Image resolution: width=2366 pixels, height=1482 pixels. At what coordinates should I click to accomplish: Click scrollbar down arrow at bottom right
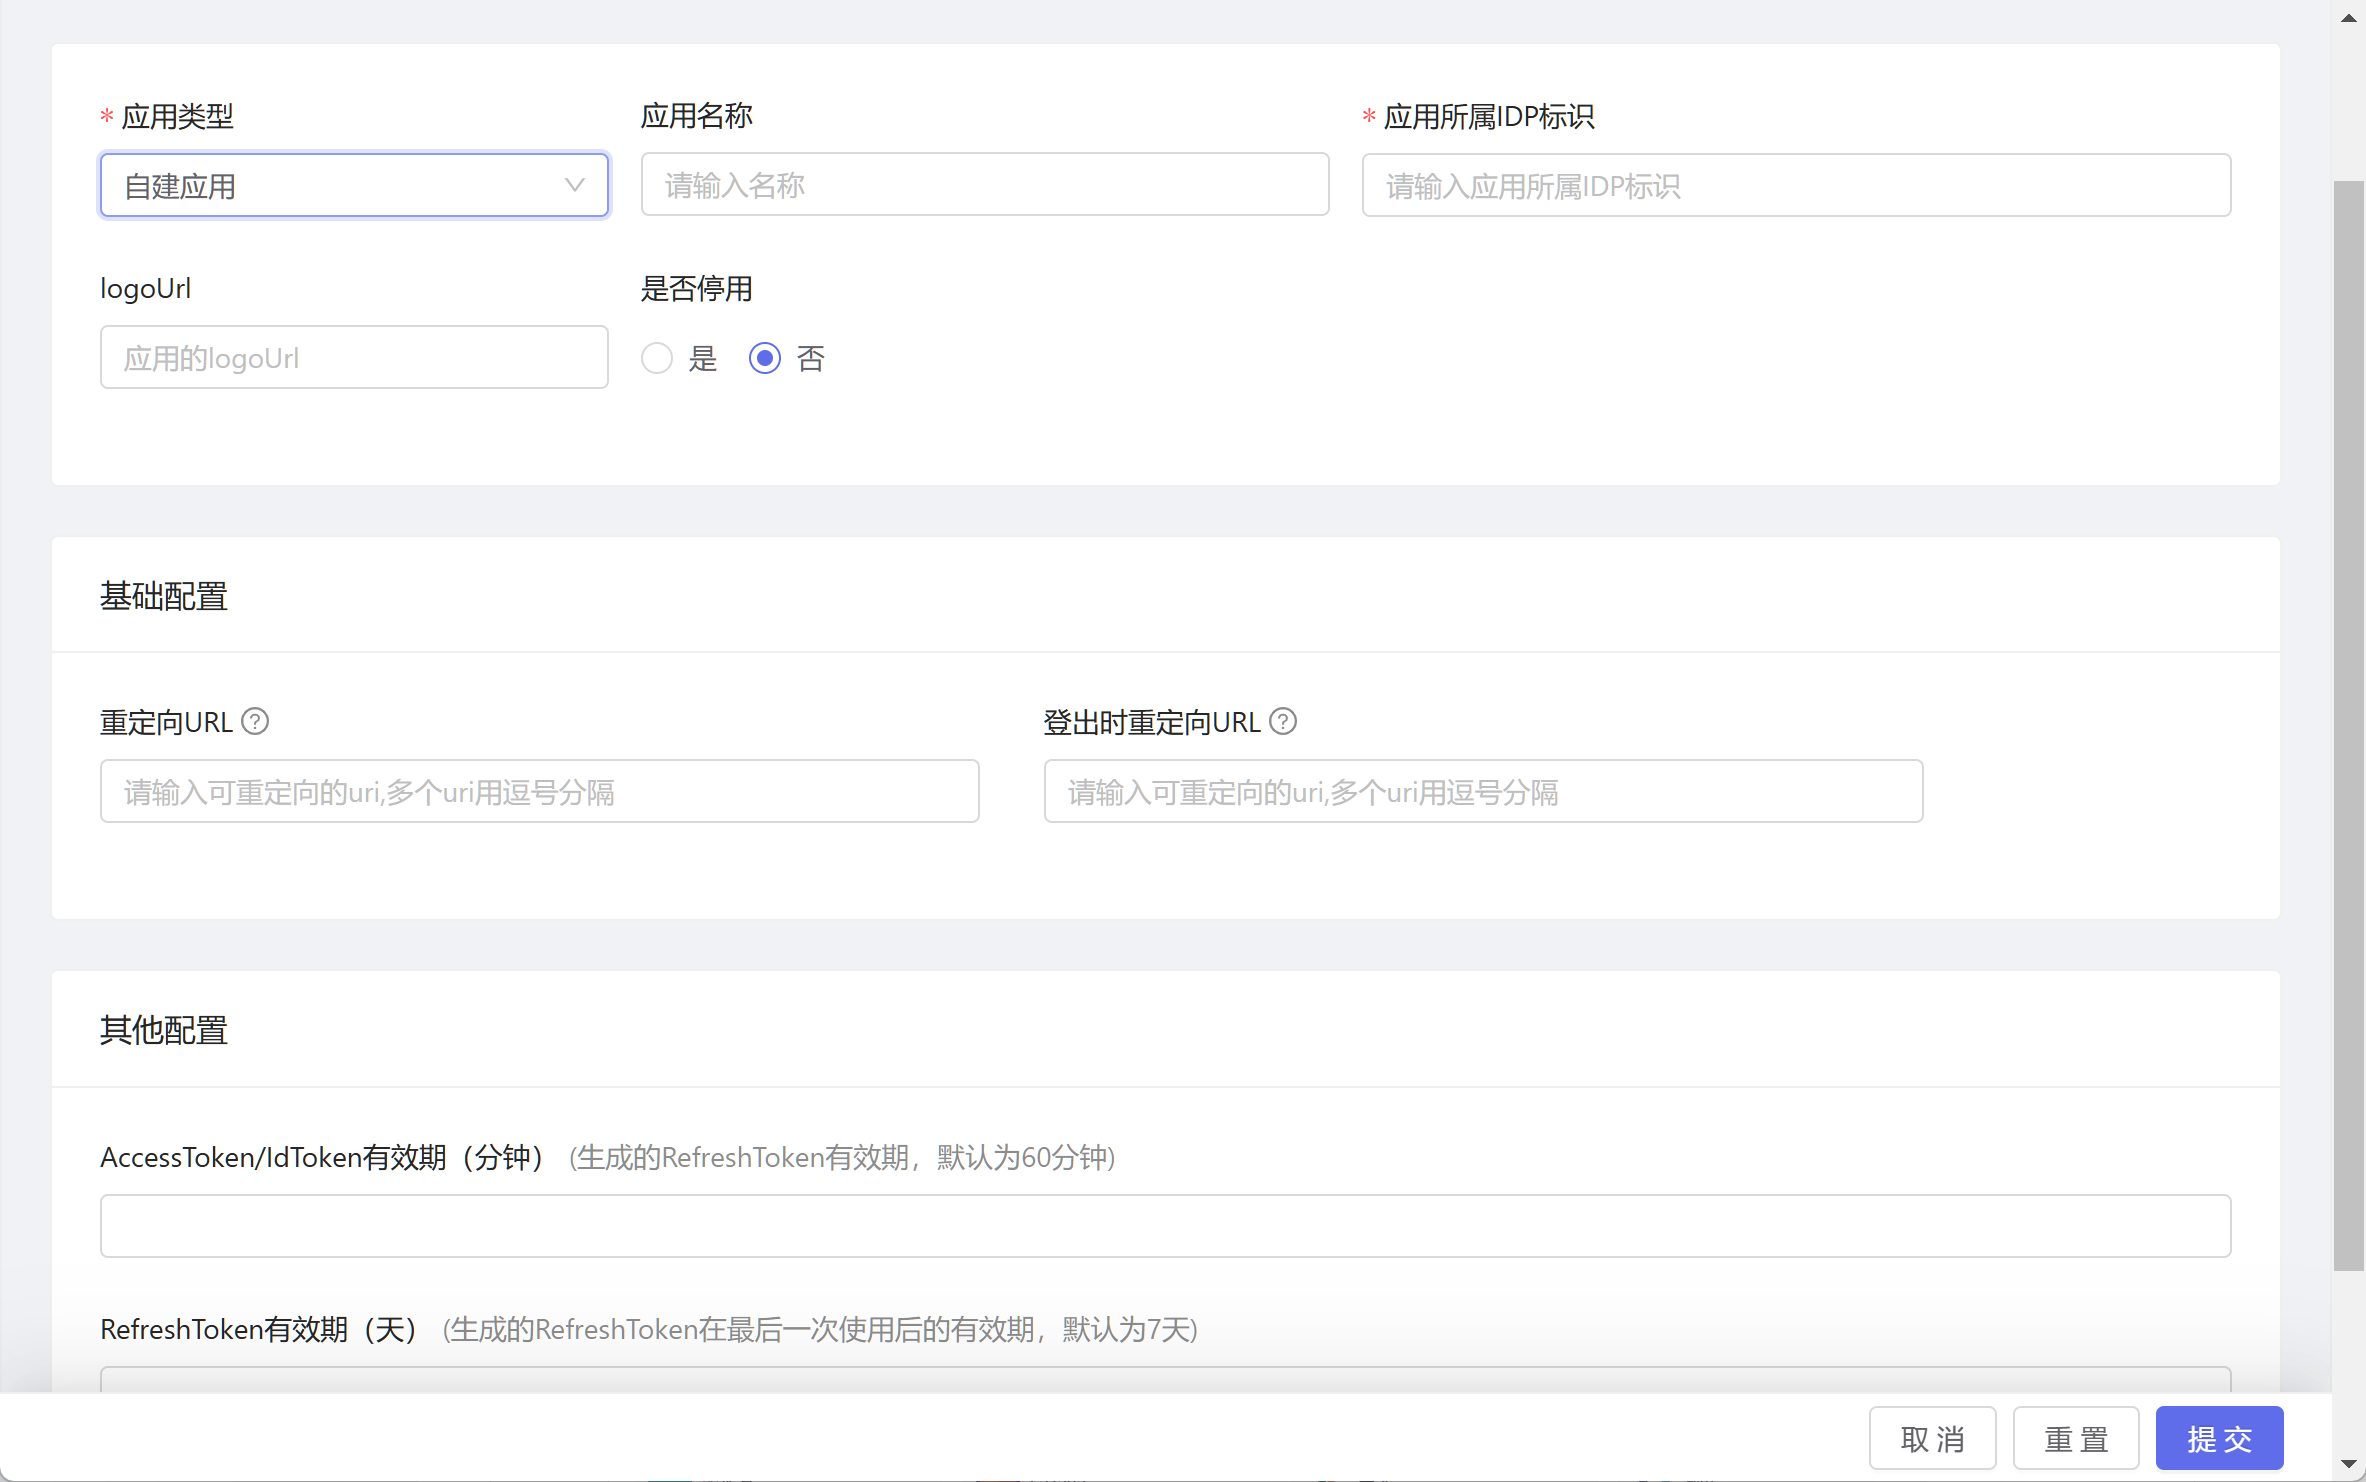coord(2348,1464)
